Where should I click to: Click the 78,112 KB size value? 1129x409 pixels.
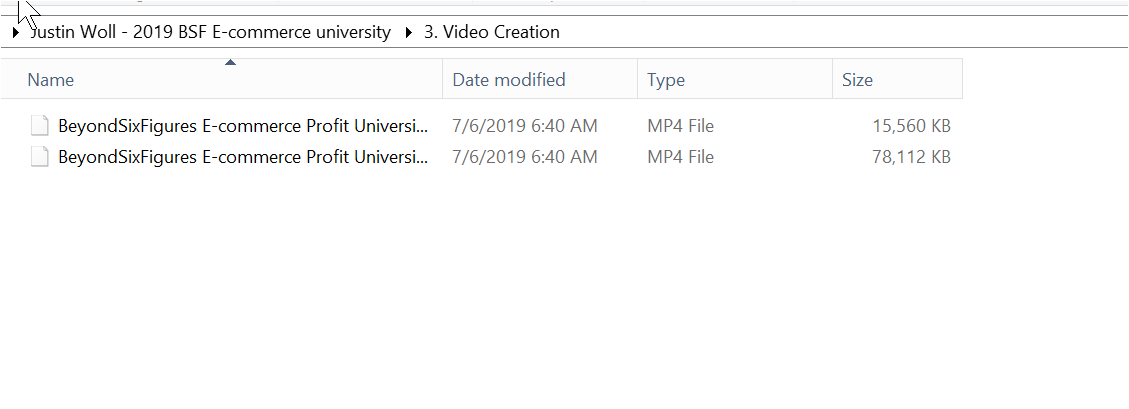911,157
